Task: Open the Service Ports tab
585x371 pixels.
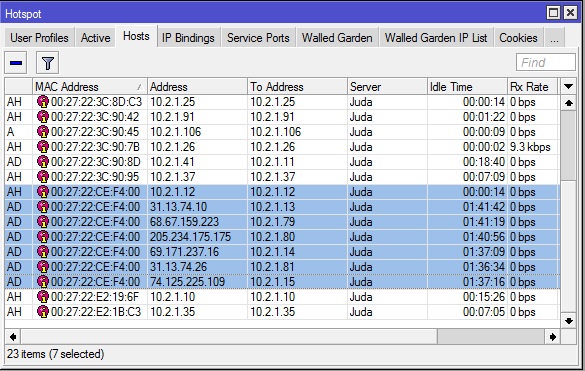Action: (x=258, y=38)
